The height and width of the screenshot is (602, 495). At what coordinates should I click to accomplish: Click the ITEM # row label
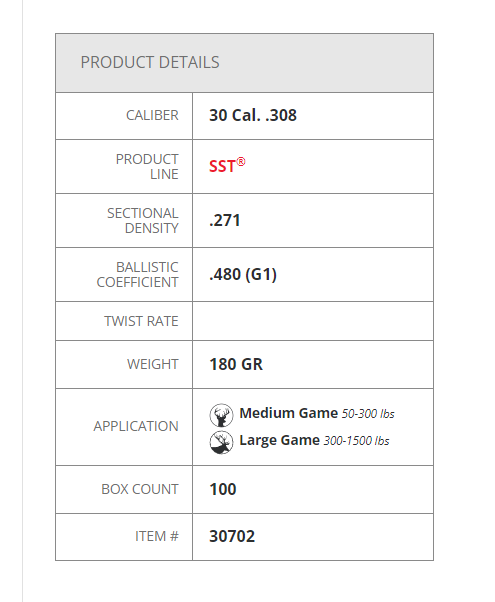click(157, 536)
